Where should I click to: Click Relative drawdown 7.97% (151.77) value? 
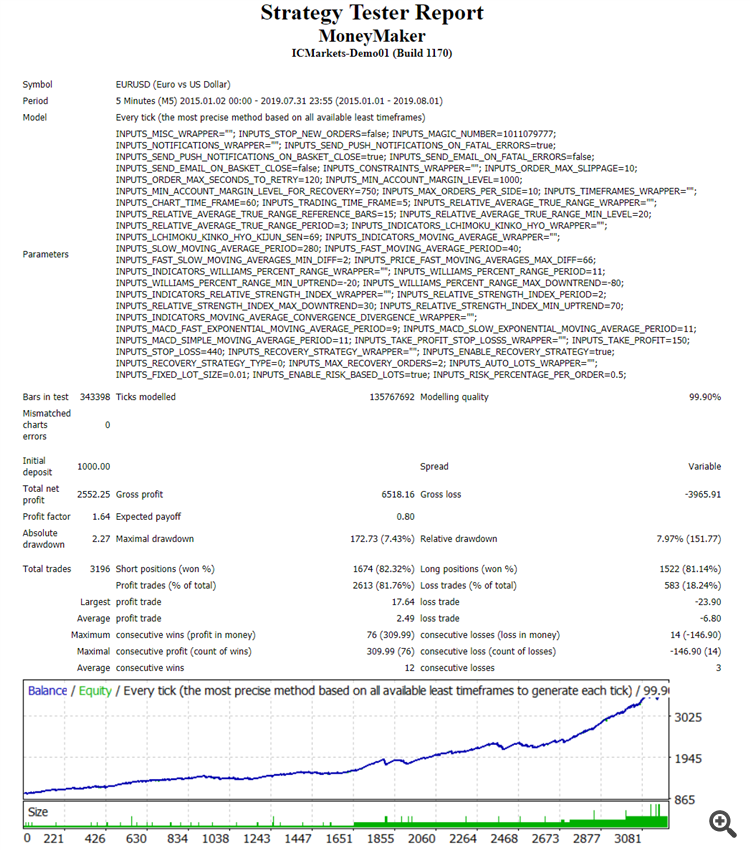tap(689, 539)
